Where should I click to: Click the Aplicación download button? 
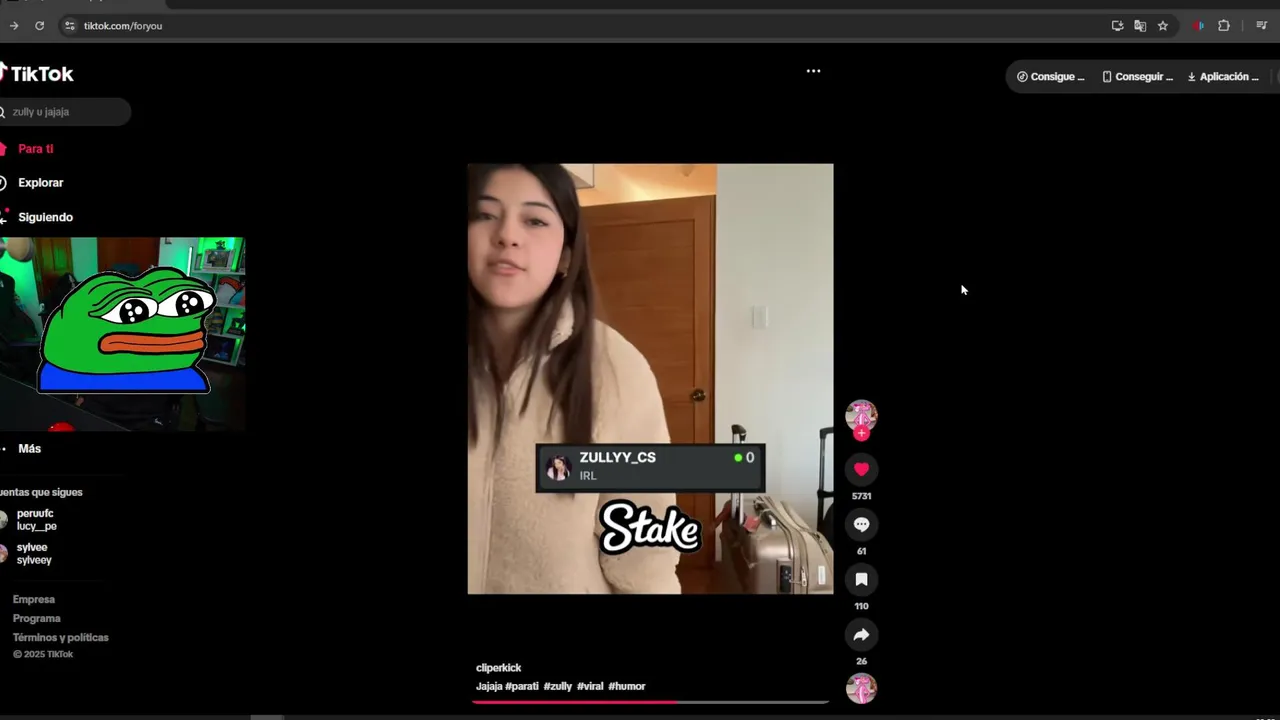click(x=1223, y=77)
